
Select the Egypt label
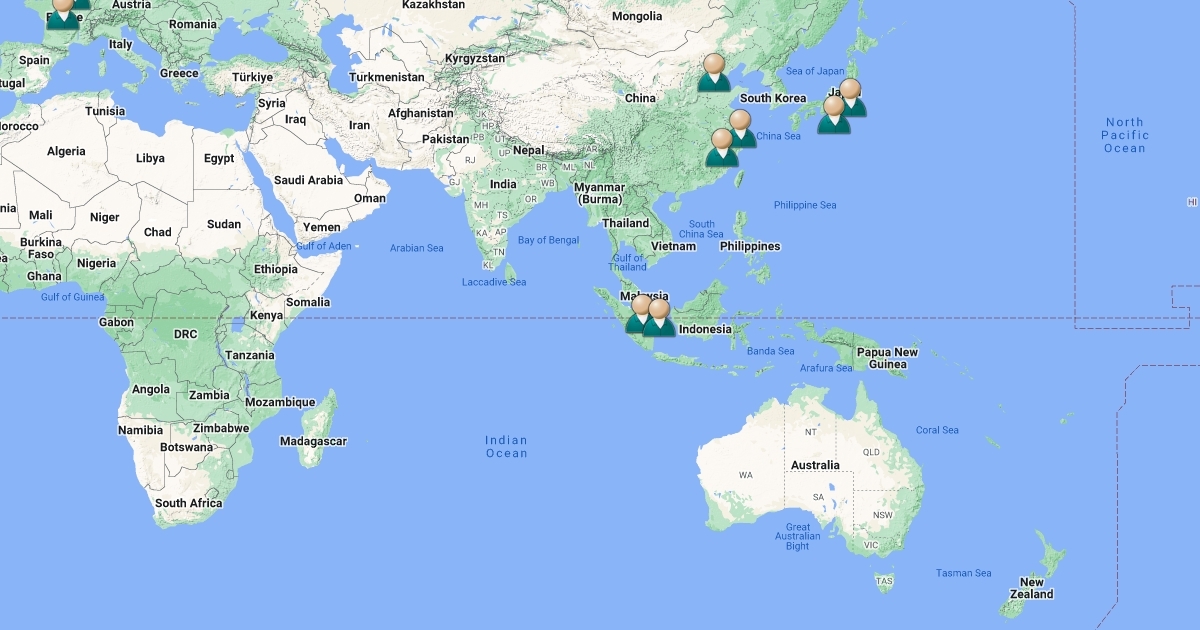tap(219, 158)
